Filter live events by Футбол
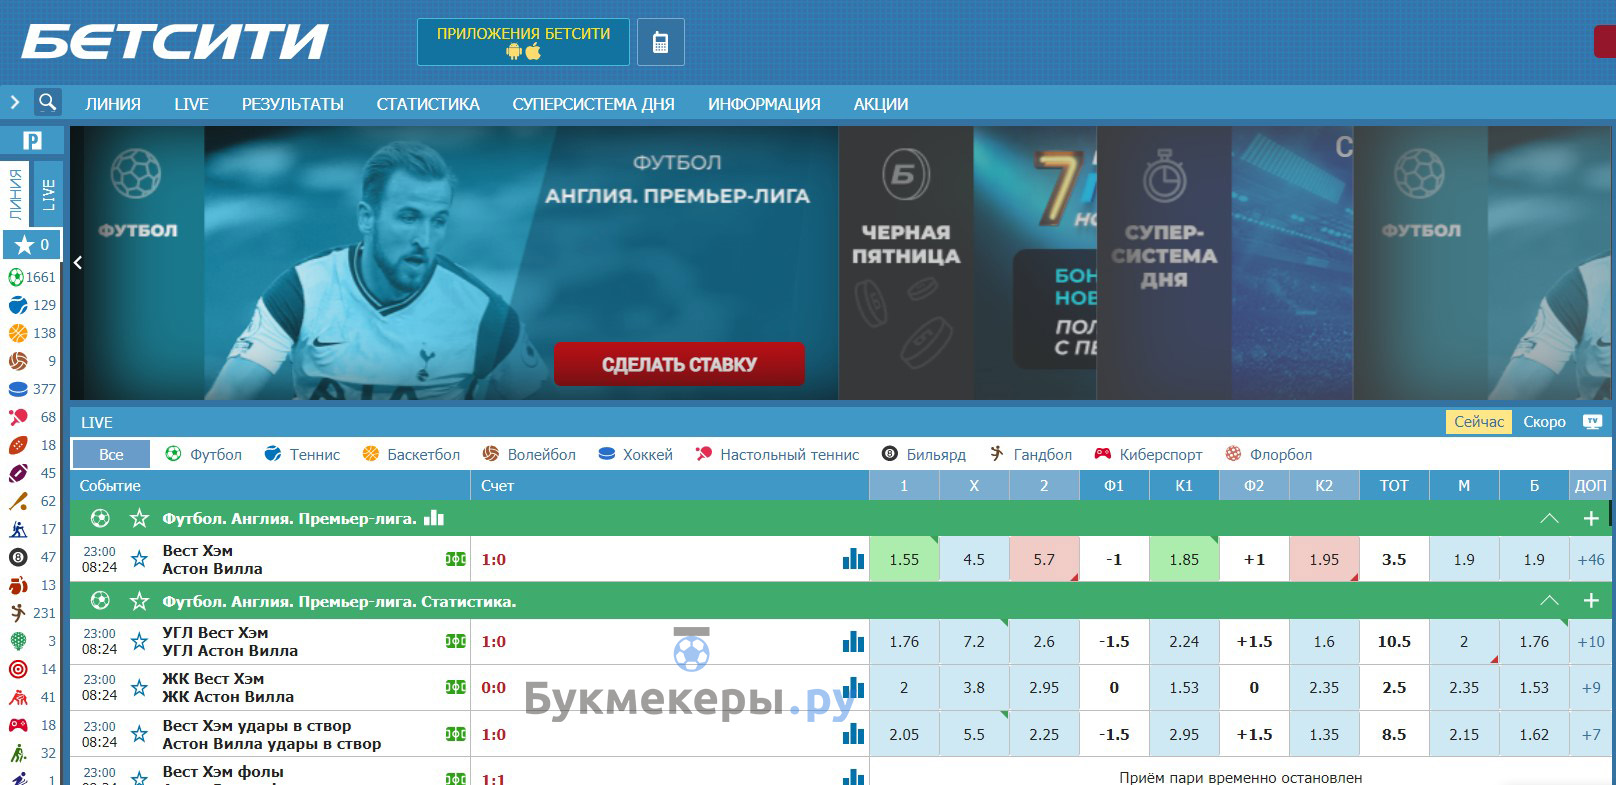Viewport: 1616px width, 785px height. coord(203,454)
